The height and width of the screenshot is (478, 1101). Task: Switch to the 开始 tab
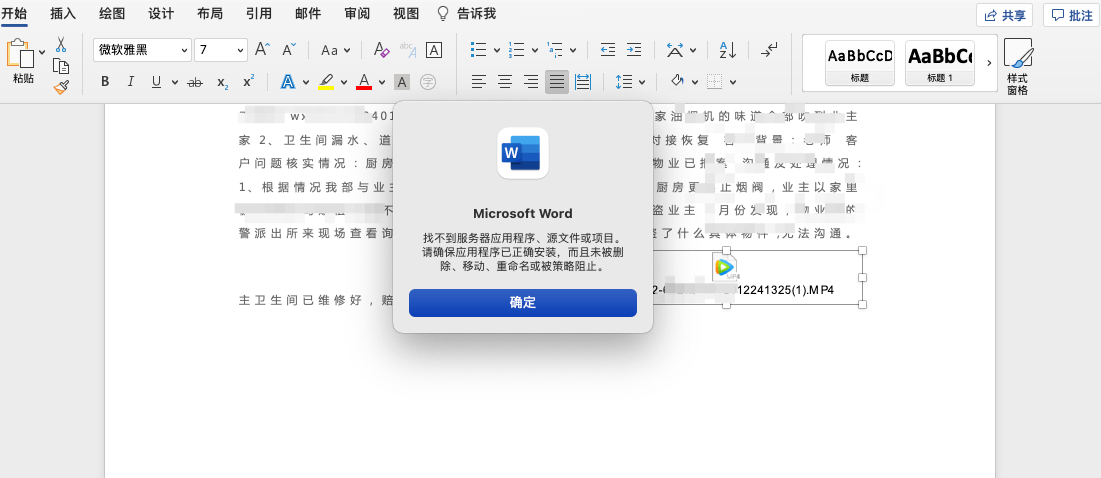click(14, 13)
